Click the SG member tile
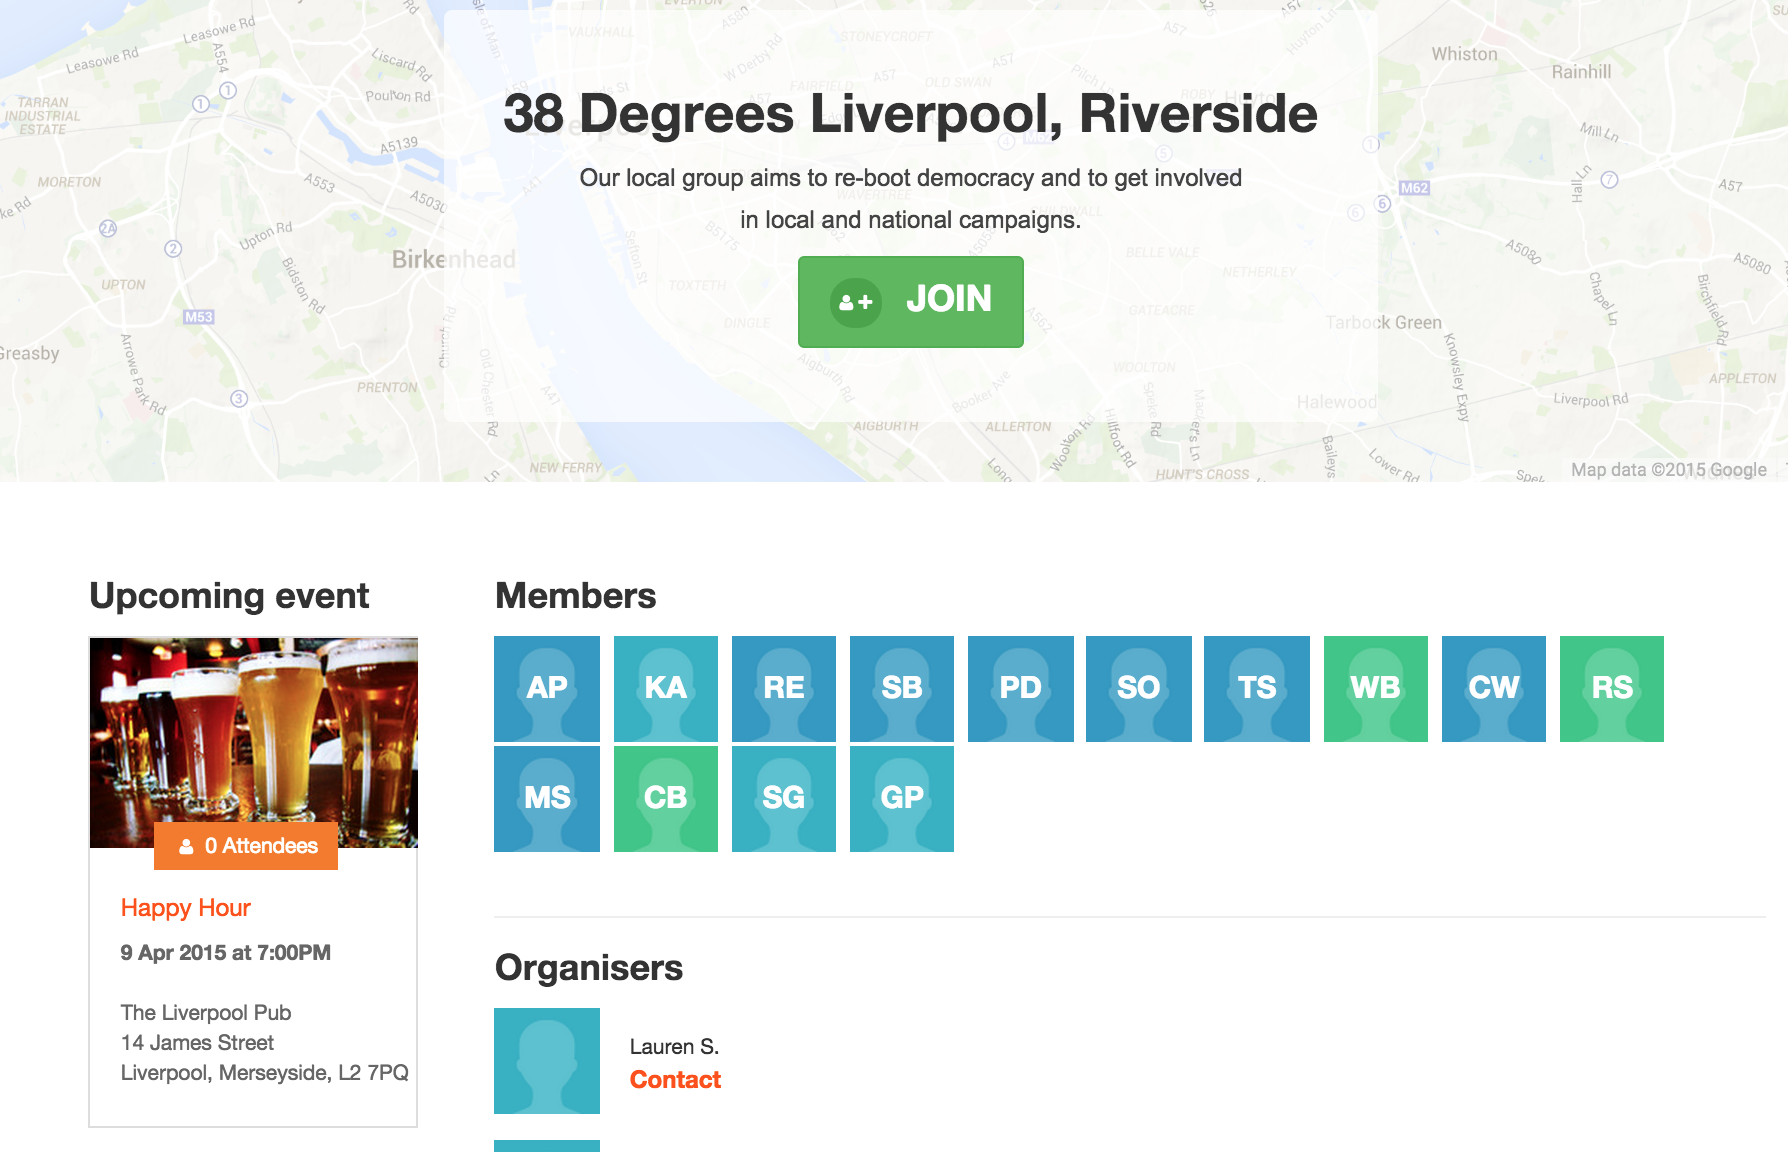The width and height of the screenshot is (1788, 1152). pos(783,798)
